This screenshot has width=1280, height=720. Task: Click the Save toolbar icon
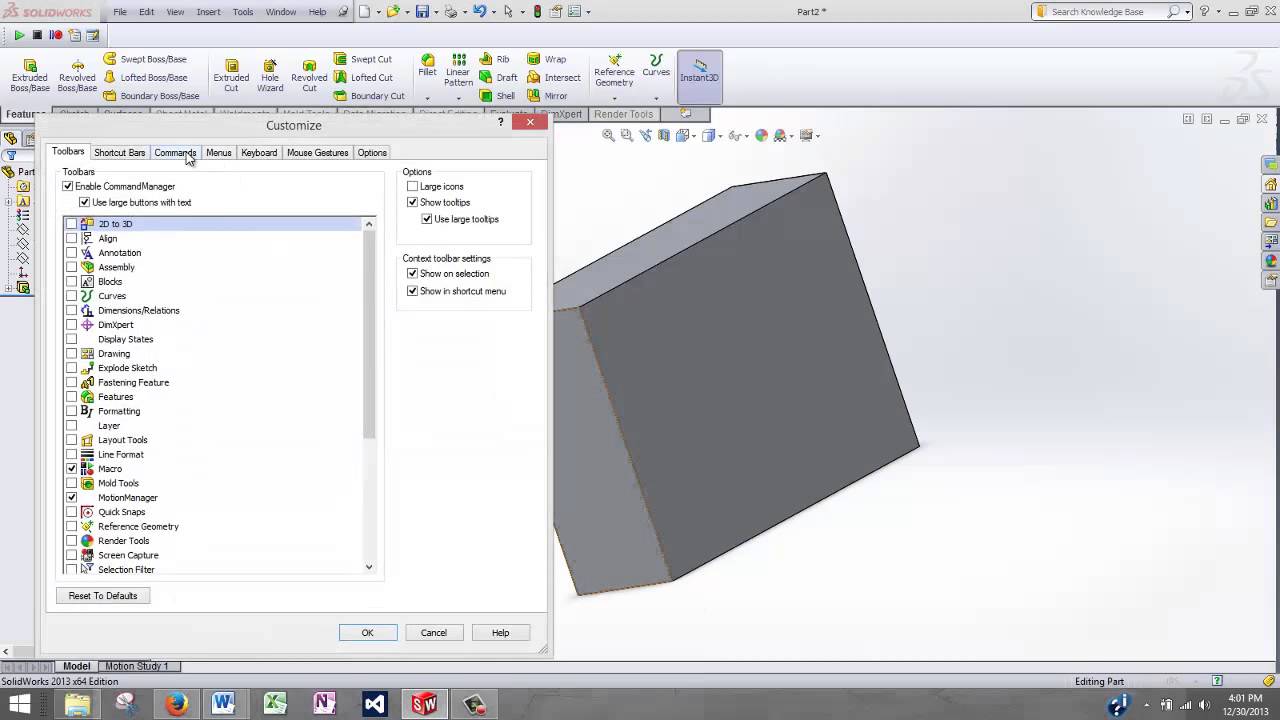click(422, 12)
